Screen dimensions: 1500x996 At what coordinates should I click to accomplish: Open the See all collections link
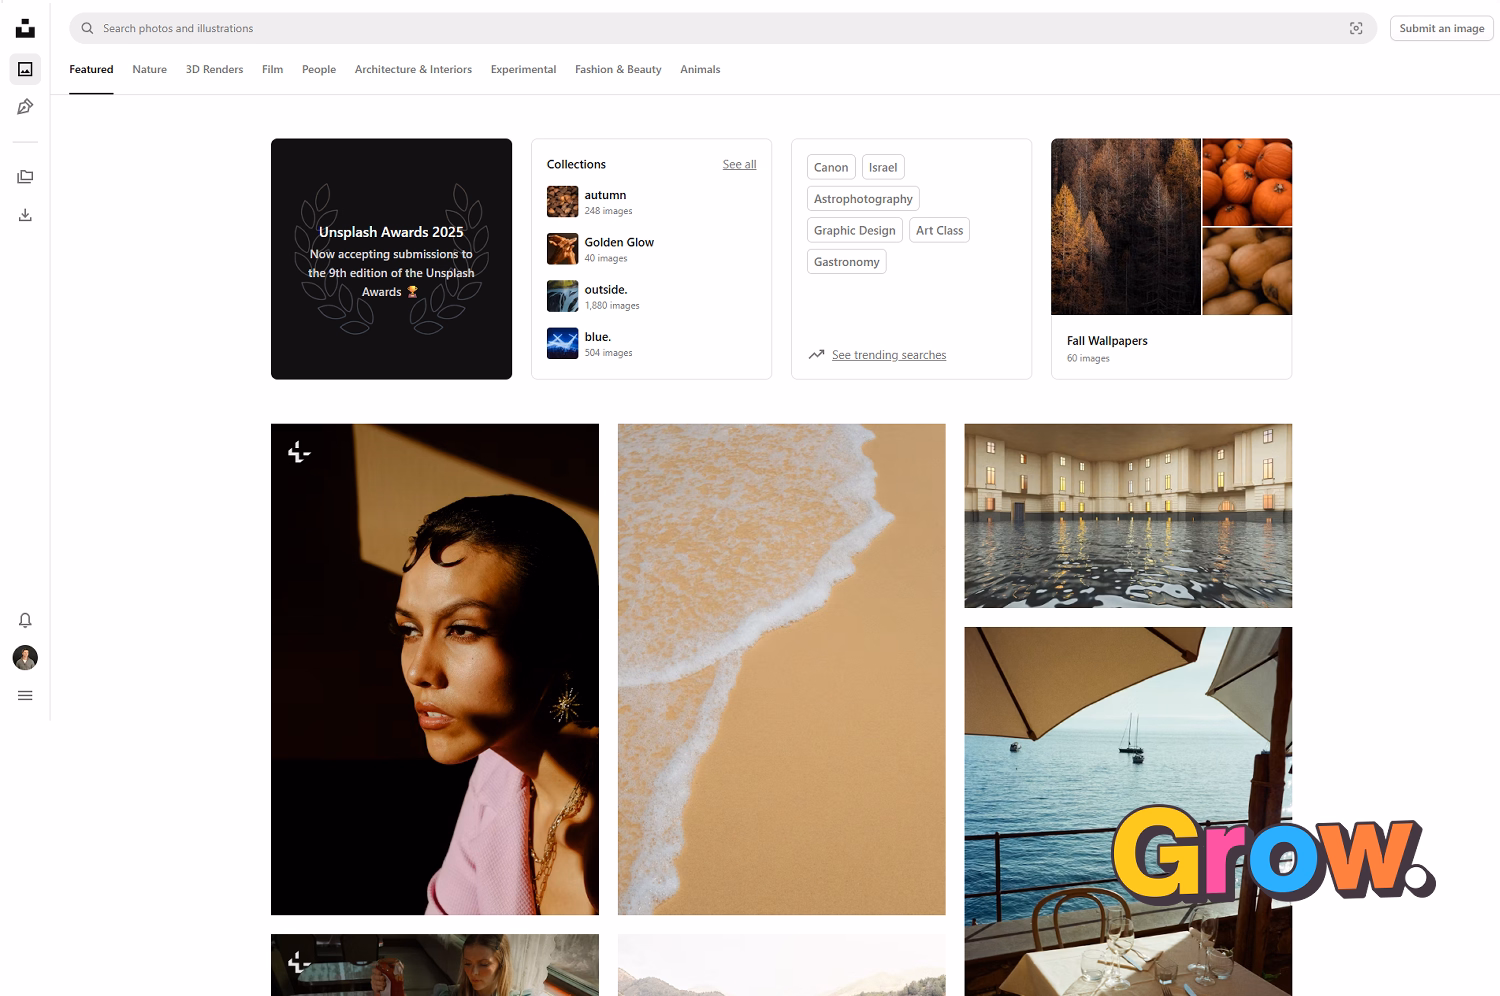click(739, 164)
